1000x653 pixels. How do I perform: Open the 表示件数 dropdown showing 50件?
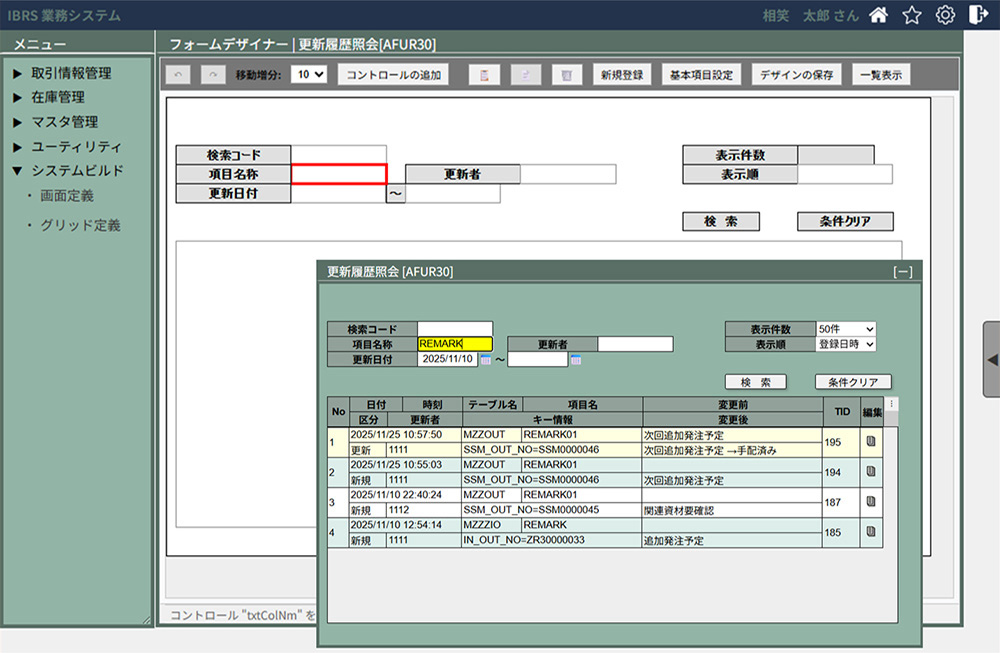(845, 329)
